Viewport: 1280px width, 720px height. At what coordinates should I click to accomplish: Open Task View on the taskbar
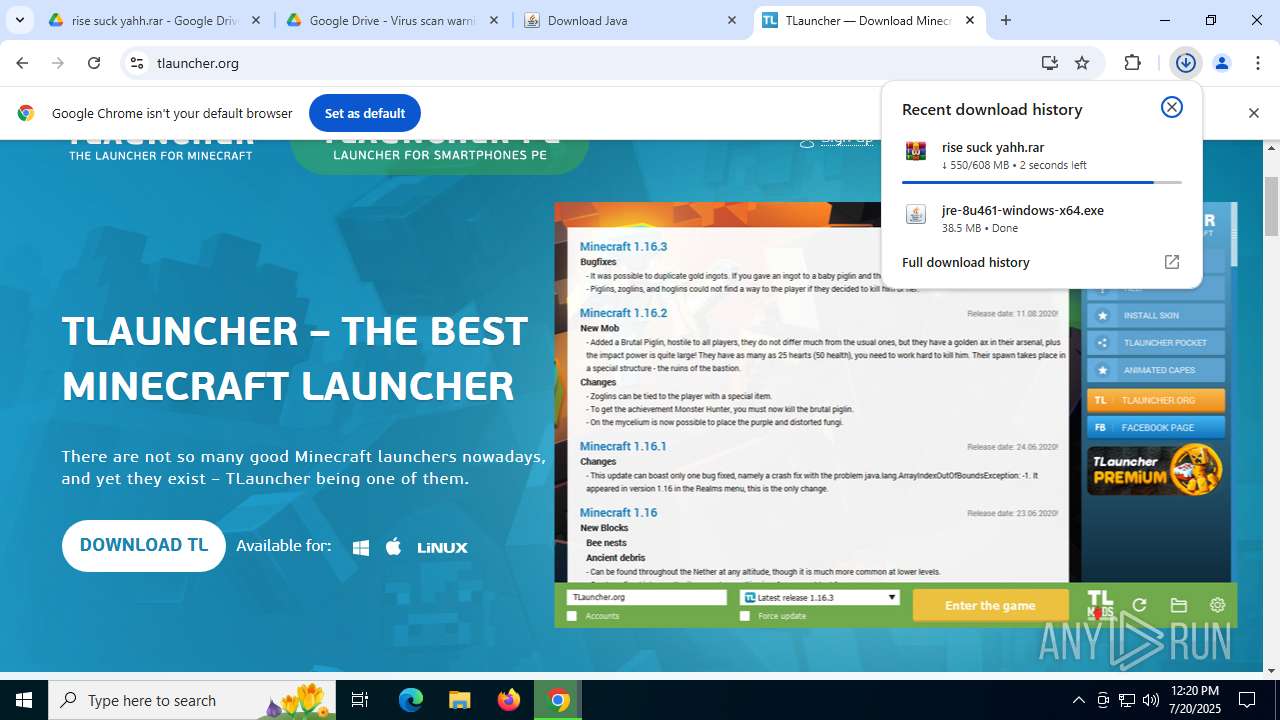click(360, 700)
